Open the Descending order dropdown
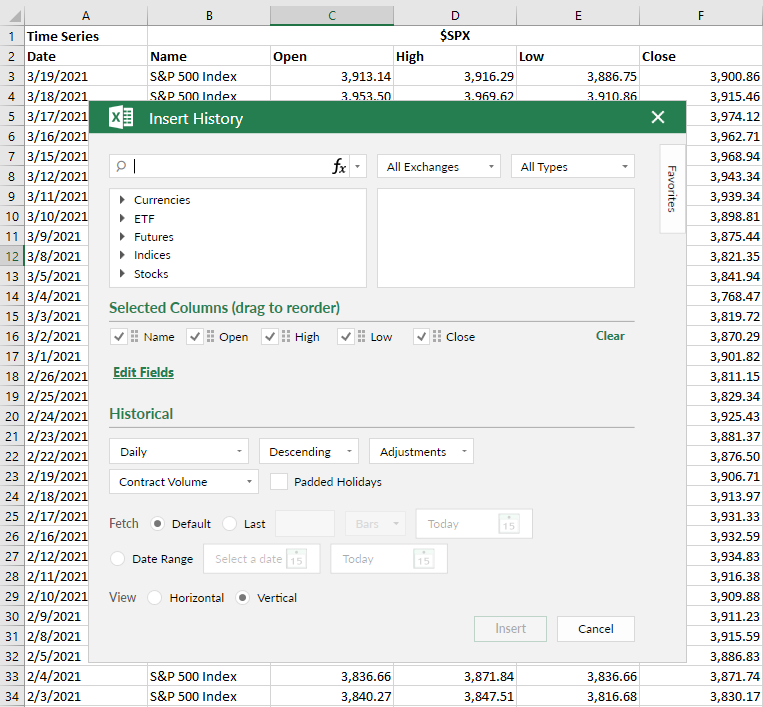The height and width of the screenshot is (707, 763). pos(309,452)
